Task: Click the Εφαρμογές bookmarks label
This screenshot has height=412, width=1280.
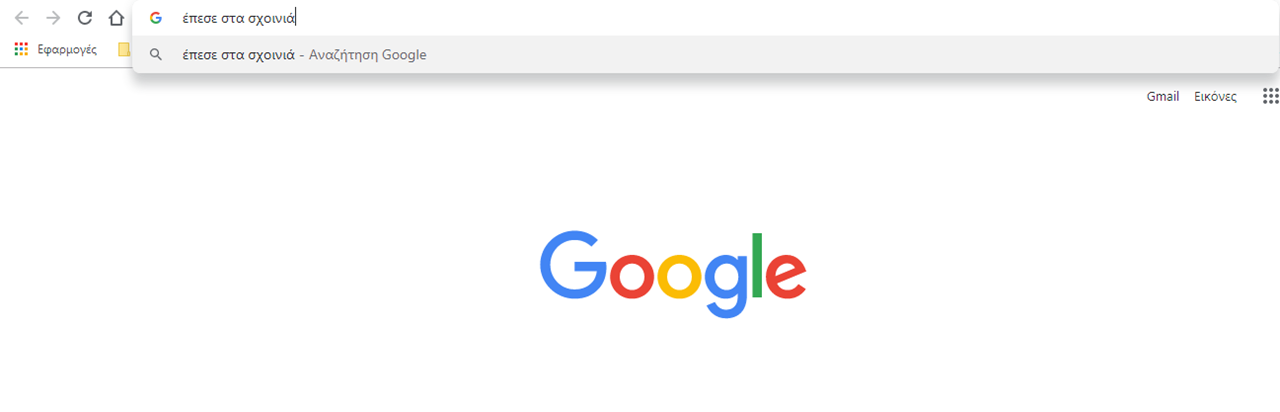Action: tap(67, 49)
